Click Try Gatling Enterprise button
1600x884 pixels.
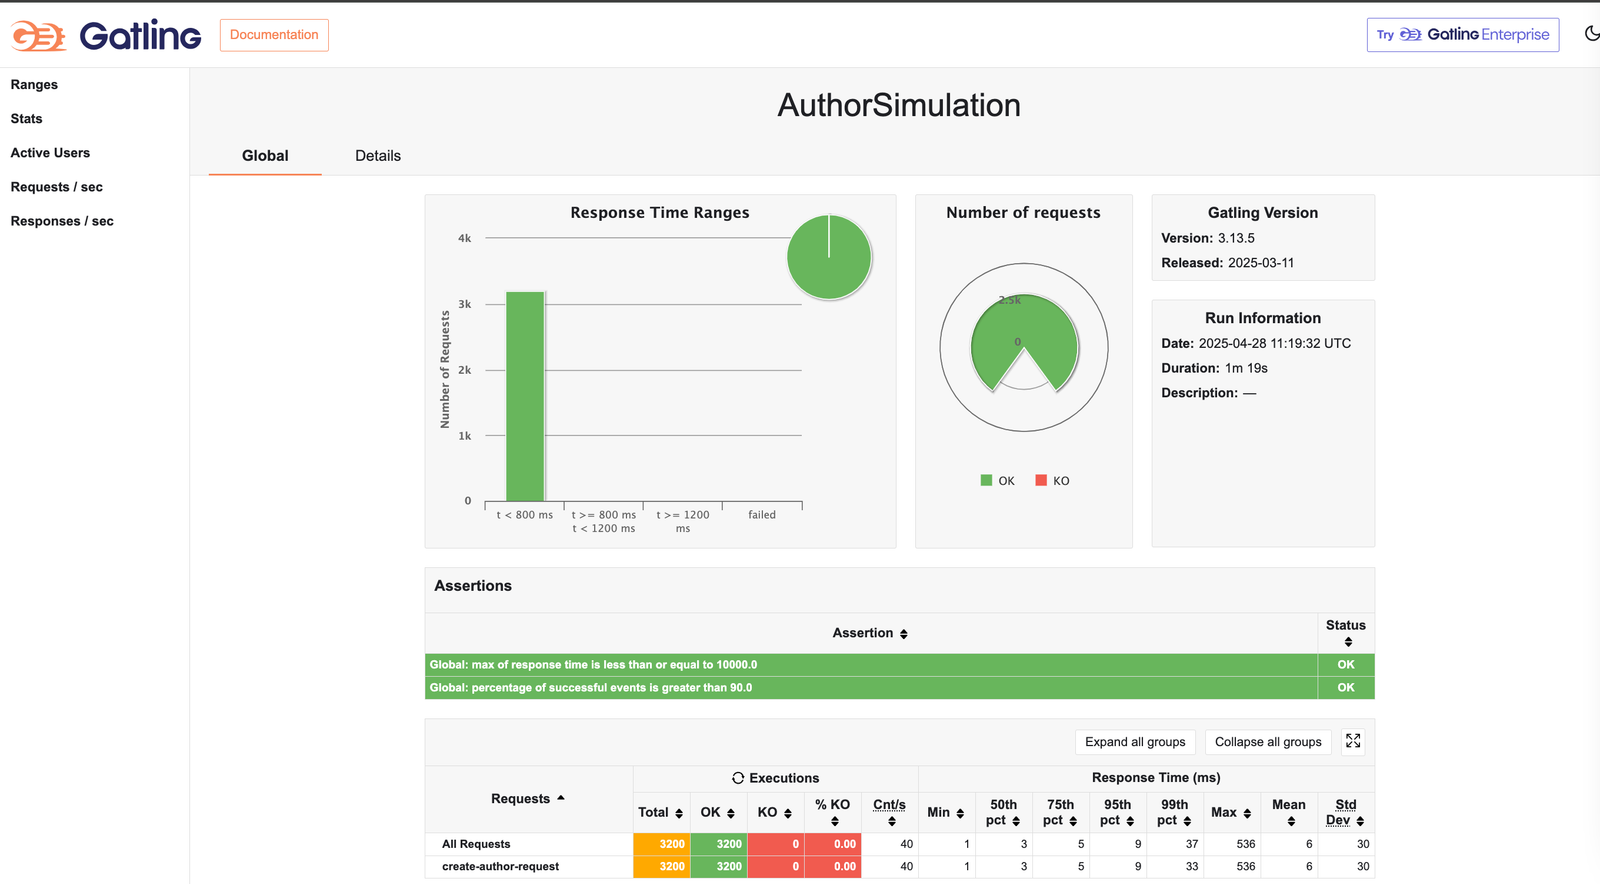coord(1462,35)
